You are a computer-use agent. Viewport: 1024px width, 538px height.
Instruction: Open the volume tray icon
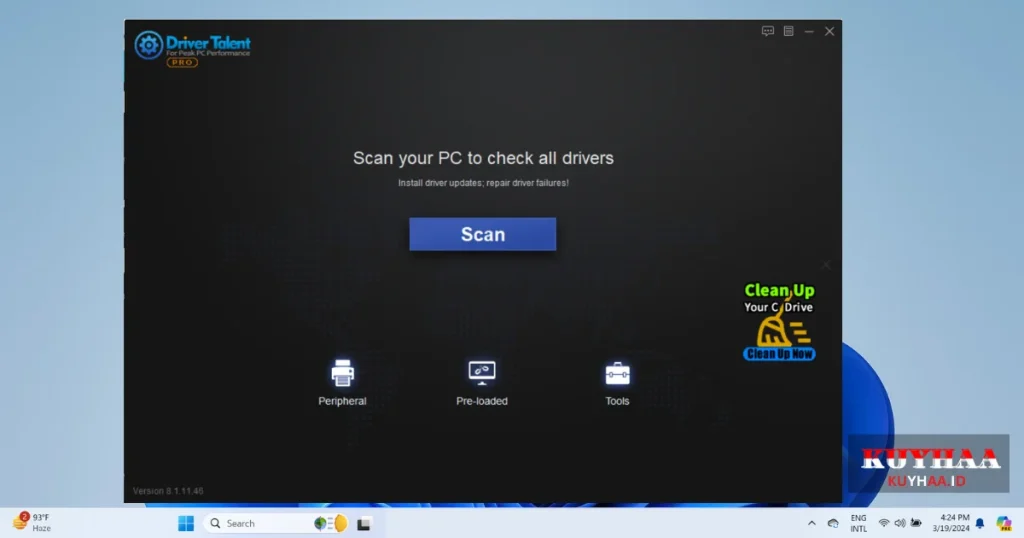(900, 523)
